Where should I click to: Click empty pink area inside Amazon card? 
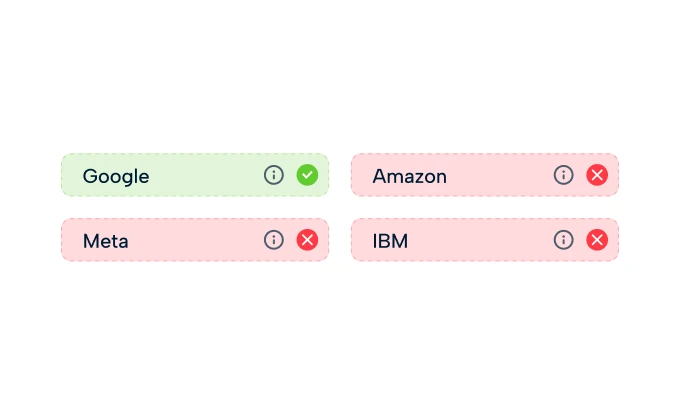pos(500,175)
